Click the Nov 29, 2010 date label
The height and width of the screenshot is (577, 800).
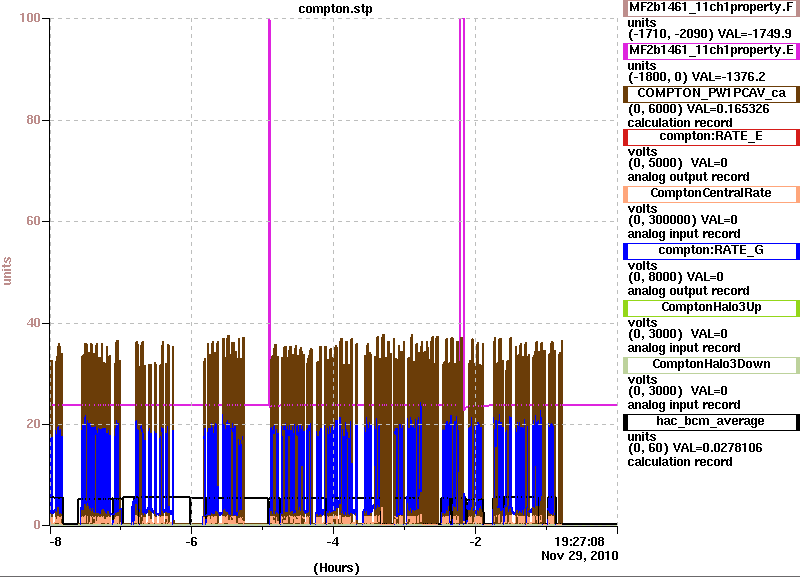click(580, 556)
